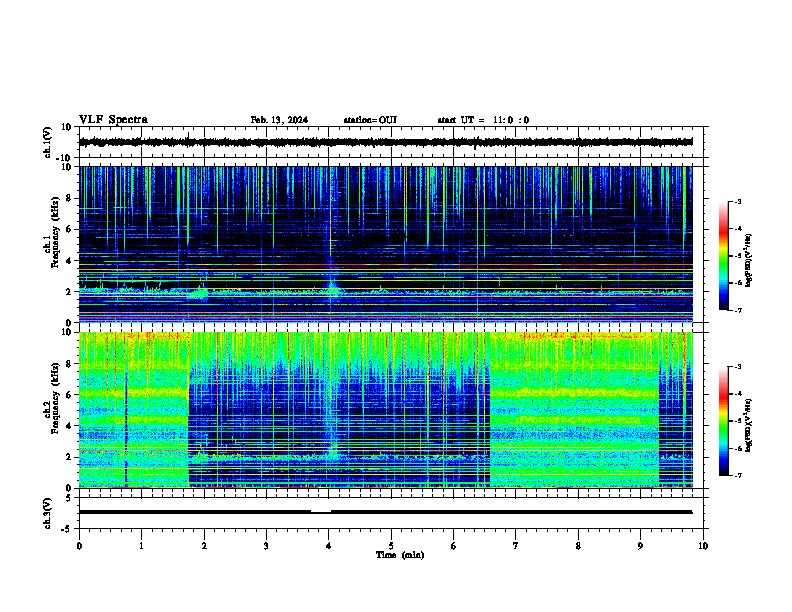Click time axis tick label "8"

coord(578,546)
